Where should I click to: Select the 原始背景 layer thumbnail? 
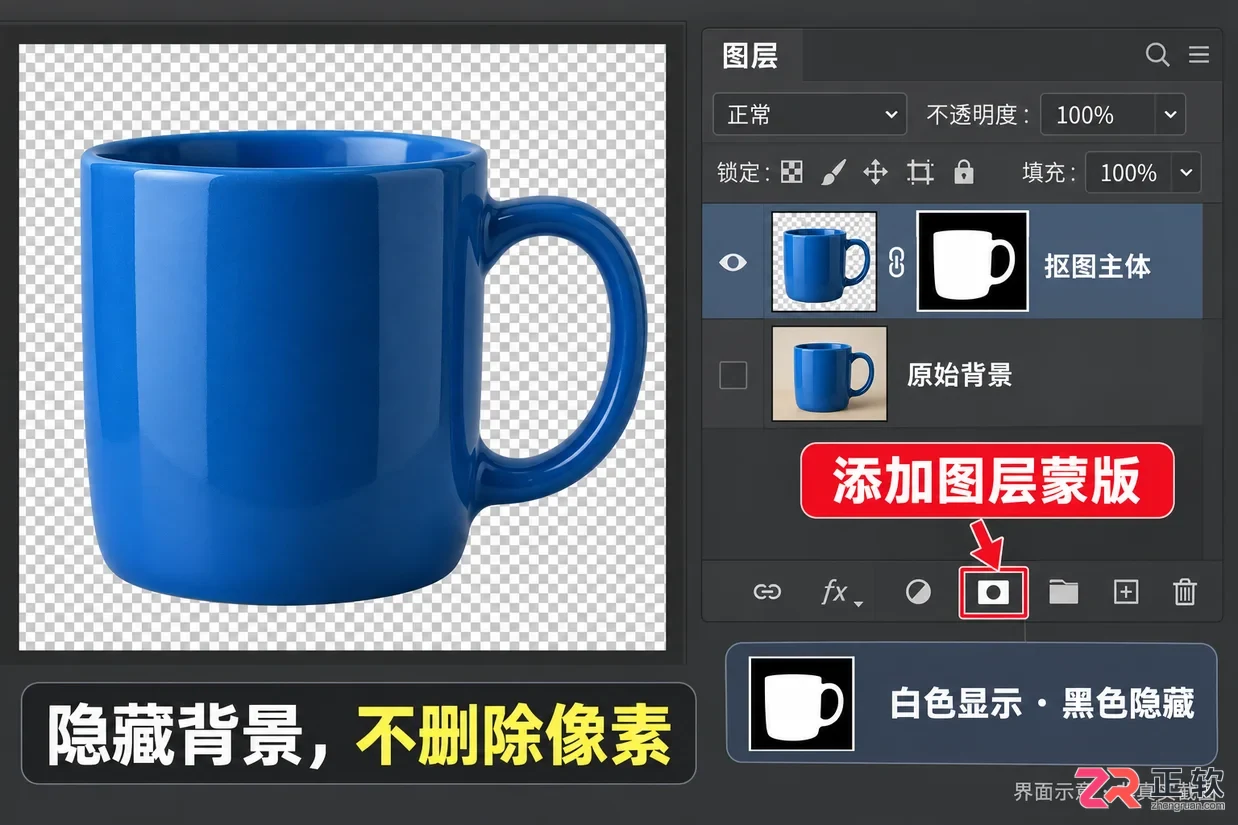pyautogui.click(x=829, y=374)
